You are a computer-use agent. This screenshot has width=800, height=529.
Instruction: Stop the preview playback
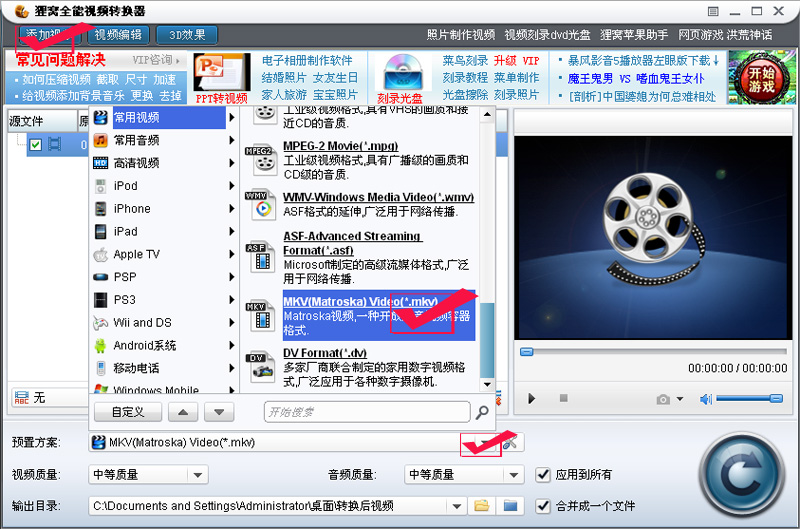point(563,398)
